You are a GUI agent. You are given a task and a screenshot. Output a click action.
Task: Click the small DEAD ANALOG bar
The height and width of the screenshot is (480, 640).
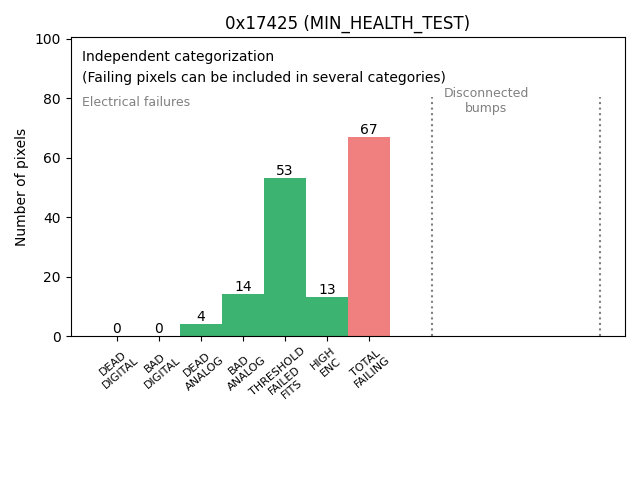201,330
